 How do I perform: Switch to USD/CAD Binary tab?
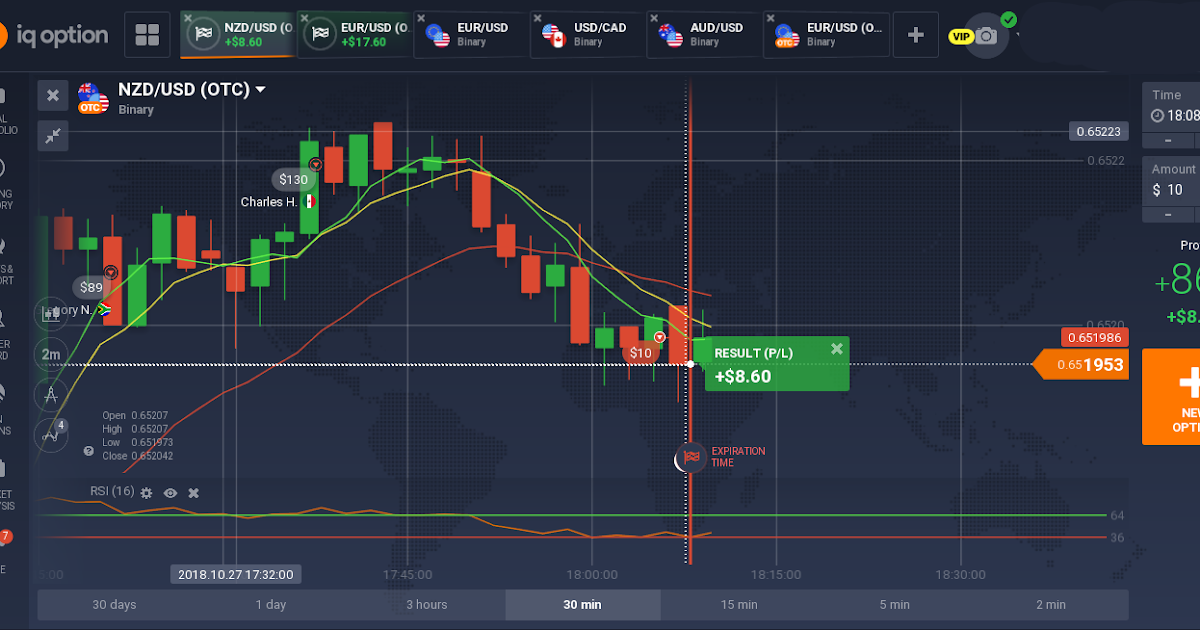pyautogui.click(x=587, y=35)
